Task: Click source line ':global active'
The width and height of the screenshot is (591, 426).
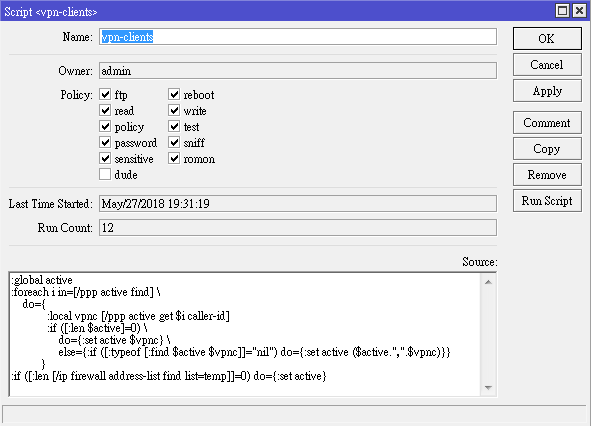Action: [x=42, y=280]
